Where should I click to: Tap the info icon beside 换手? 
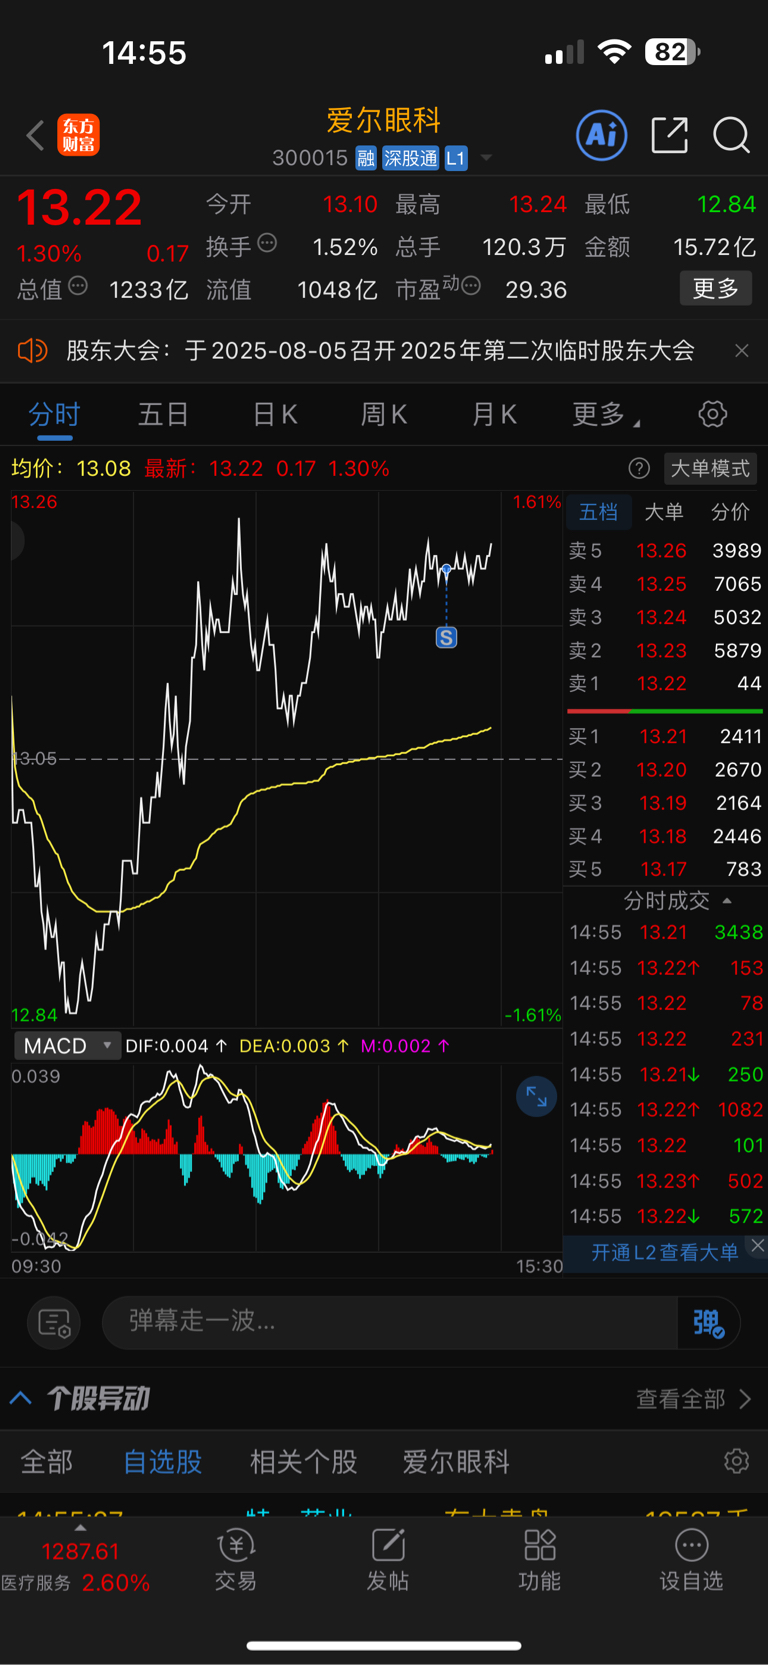267,242
